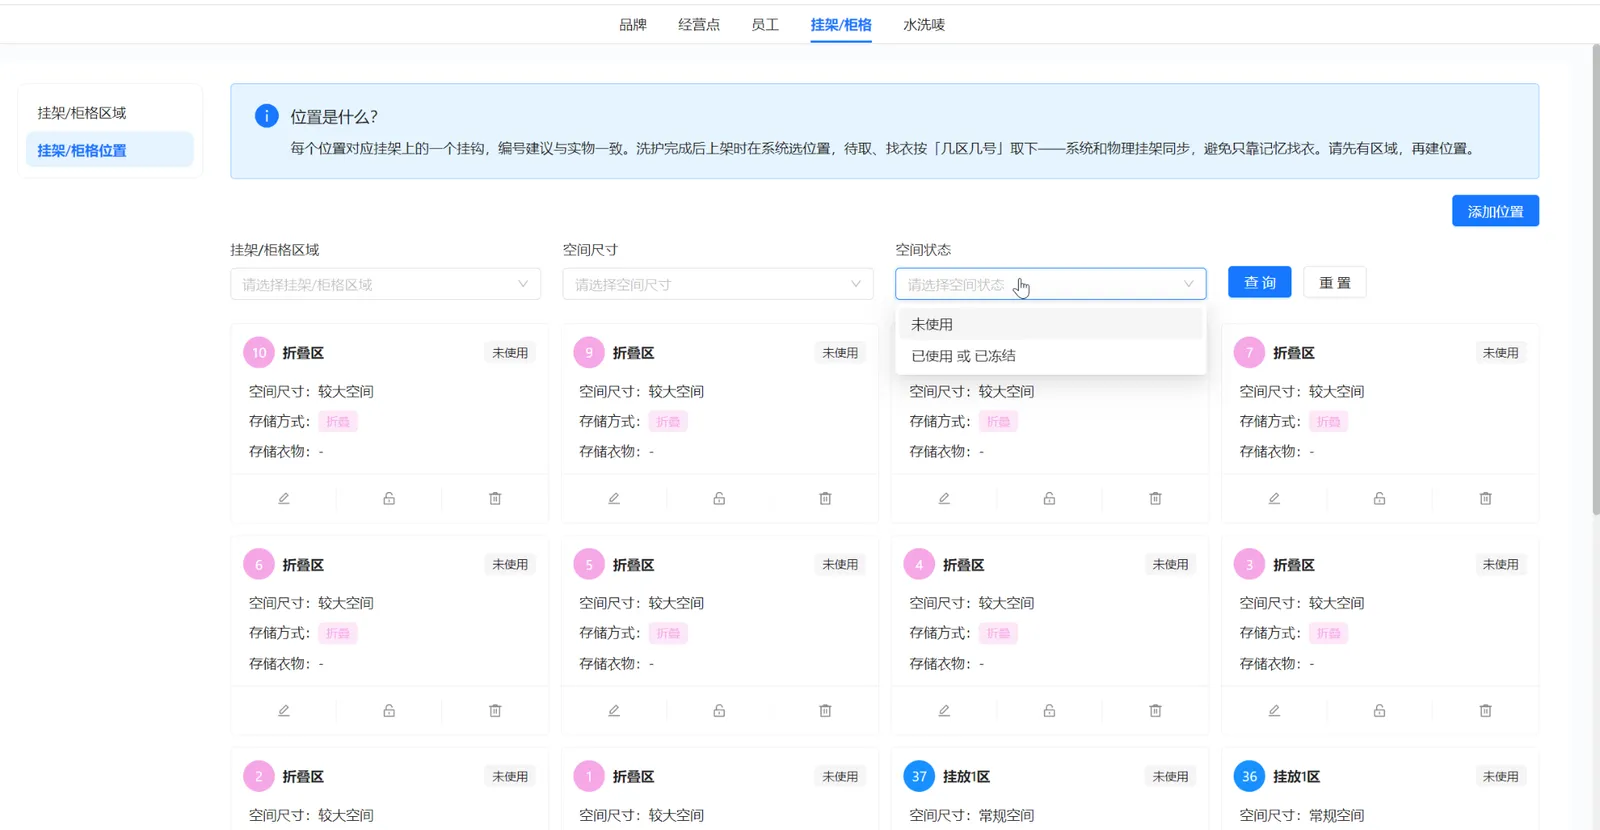The height and width of the screenshot is (830, 1600).
Task: Edit position 7 in 折叠区
Action: tap(1274, 498)
